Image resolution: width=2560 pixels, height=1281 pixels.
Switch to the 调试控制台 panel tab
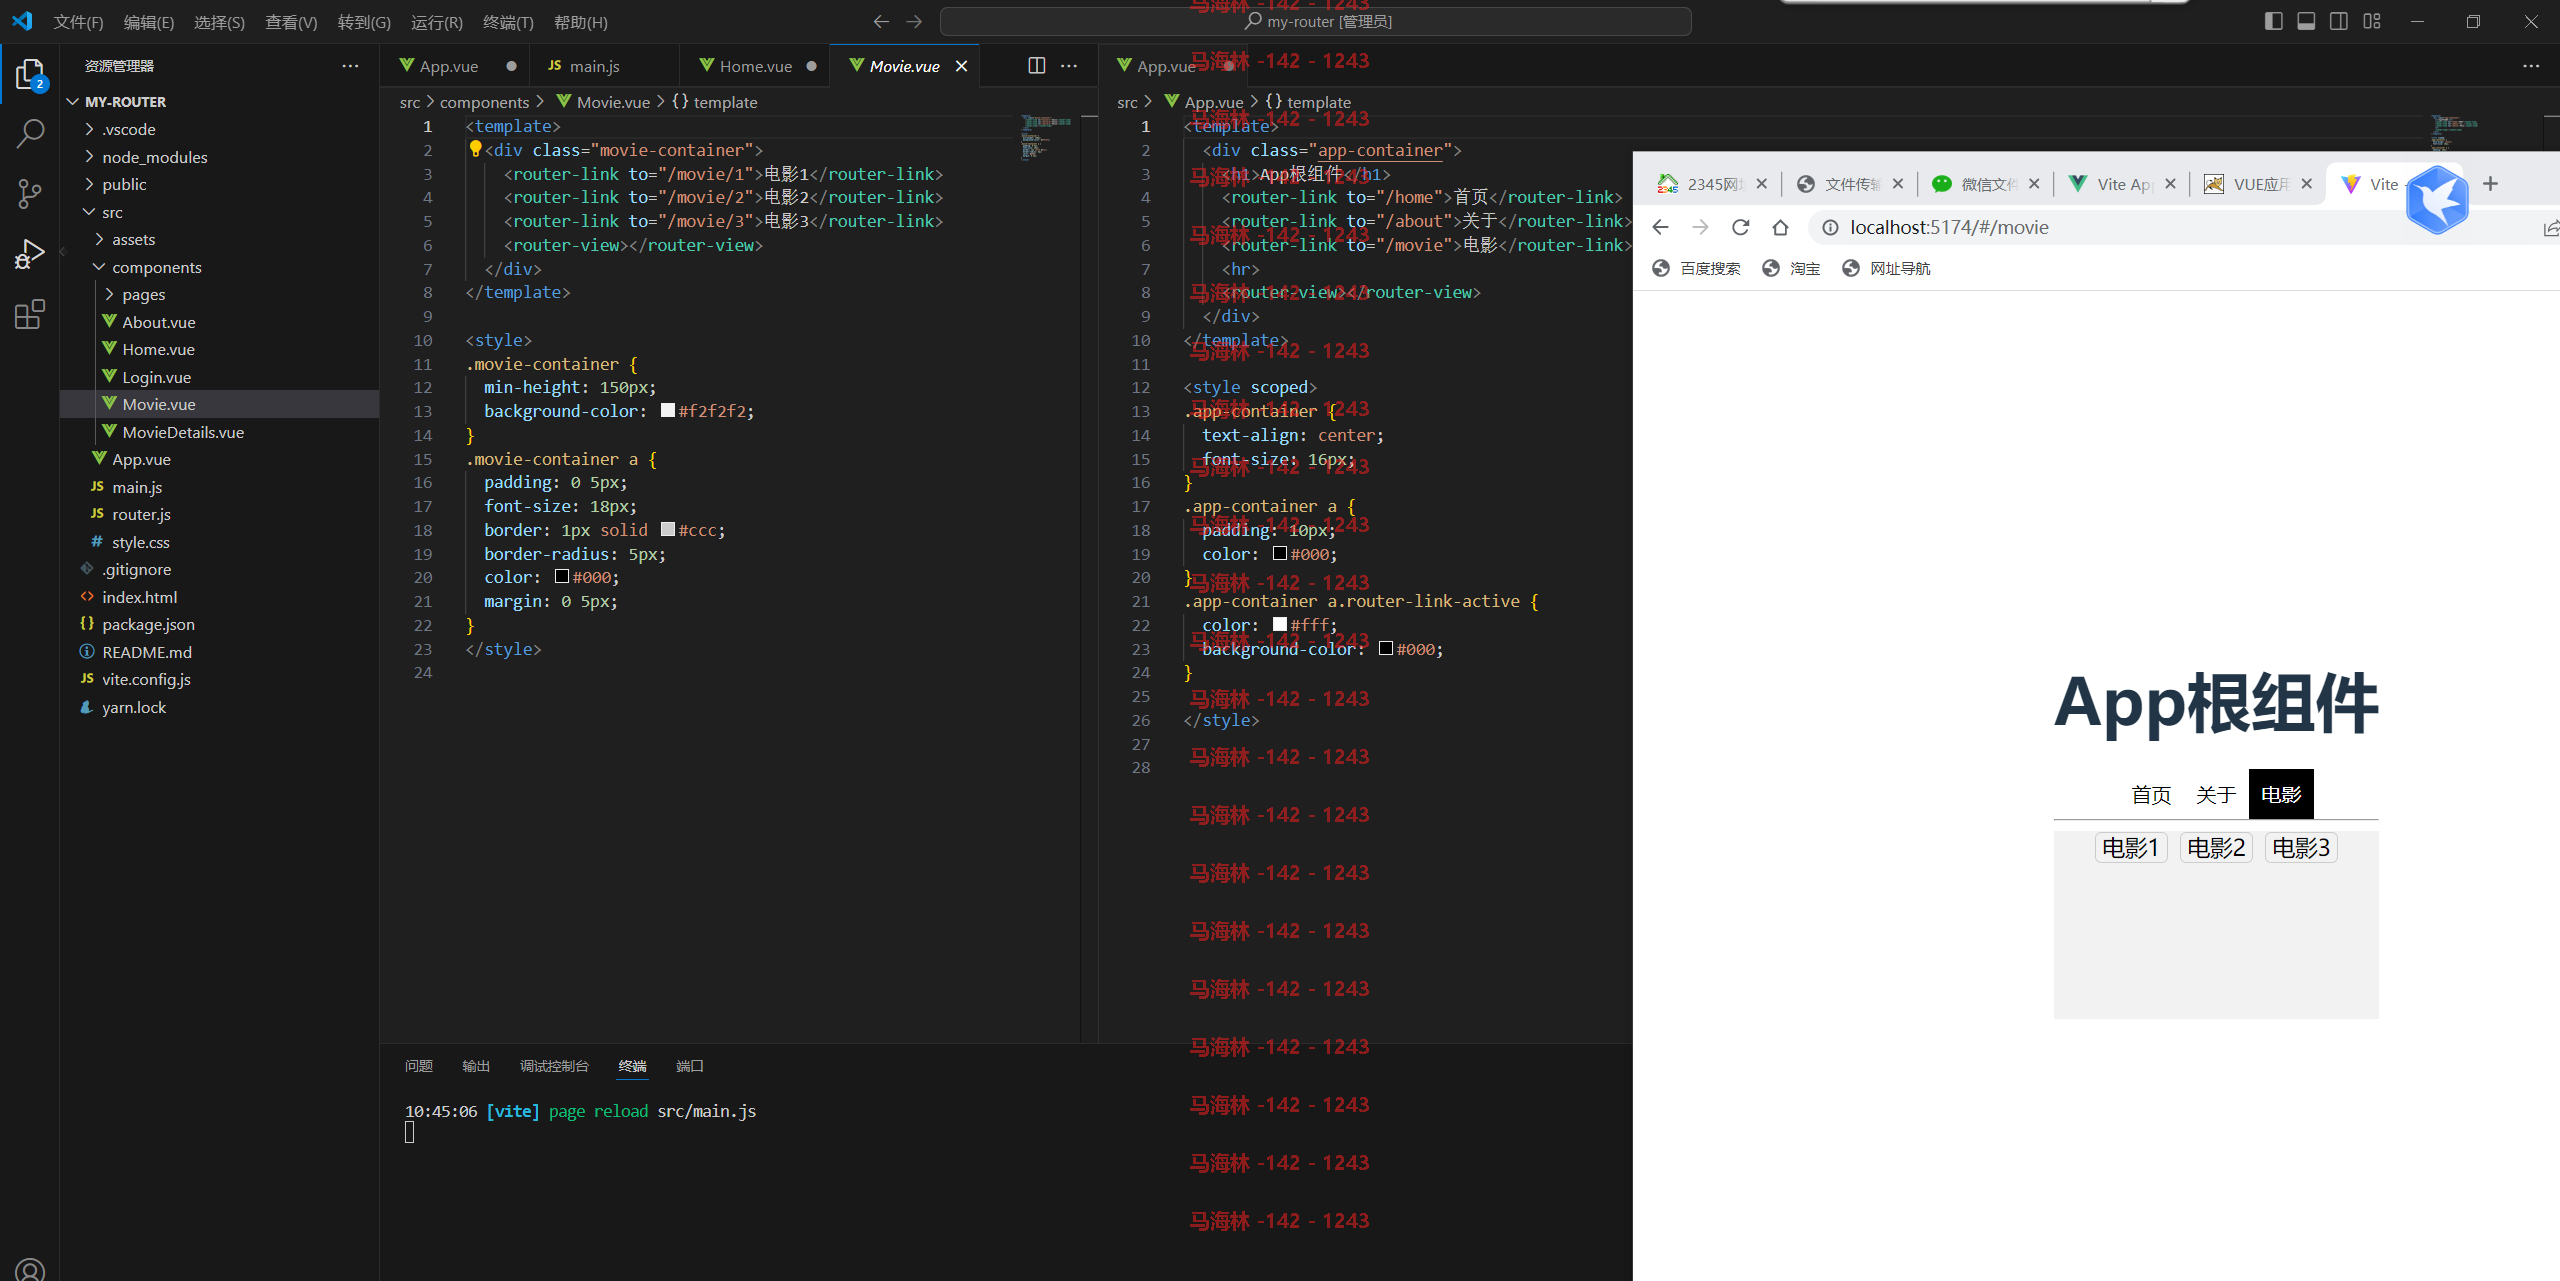point(554,1066)
